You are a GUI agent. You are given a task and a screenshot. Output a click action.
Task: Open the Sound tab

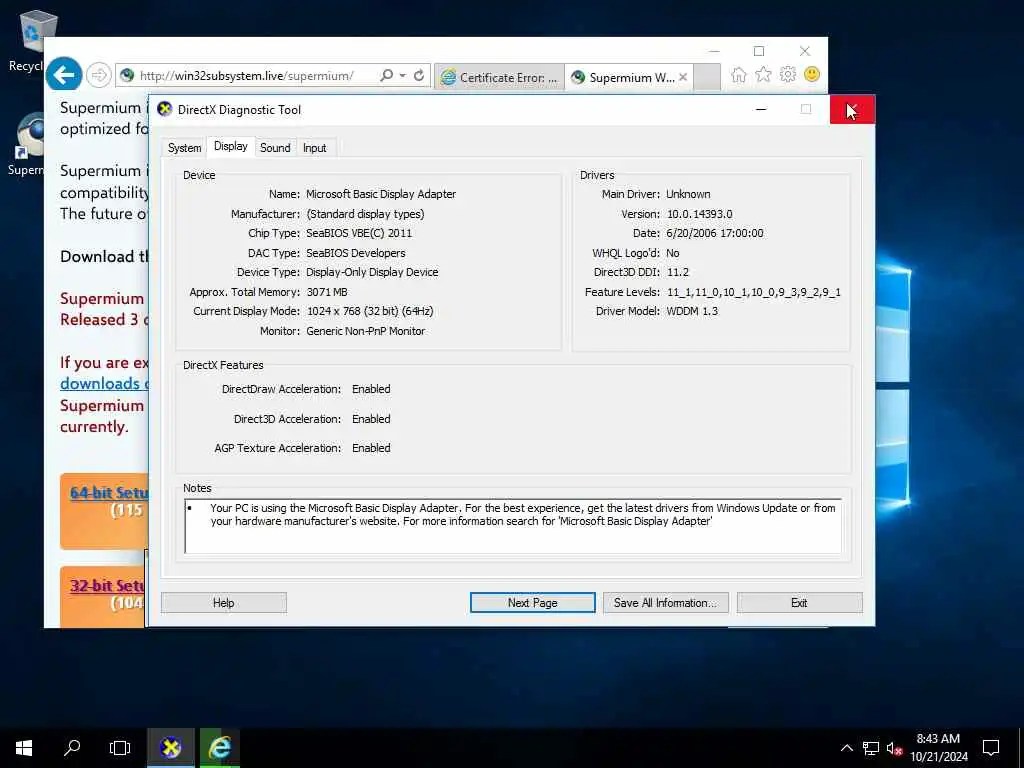pyautogui.click(x=275, y=148)
